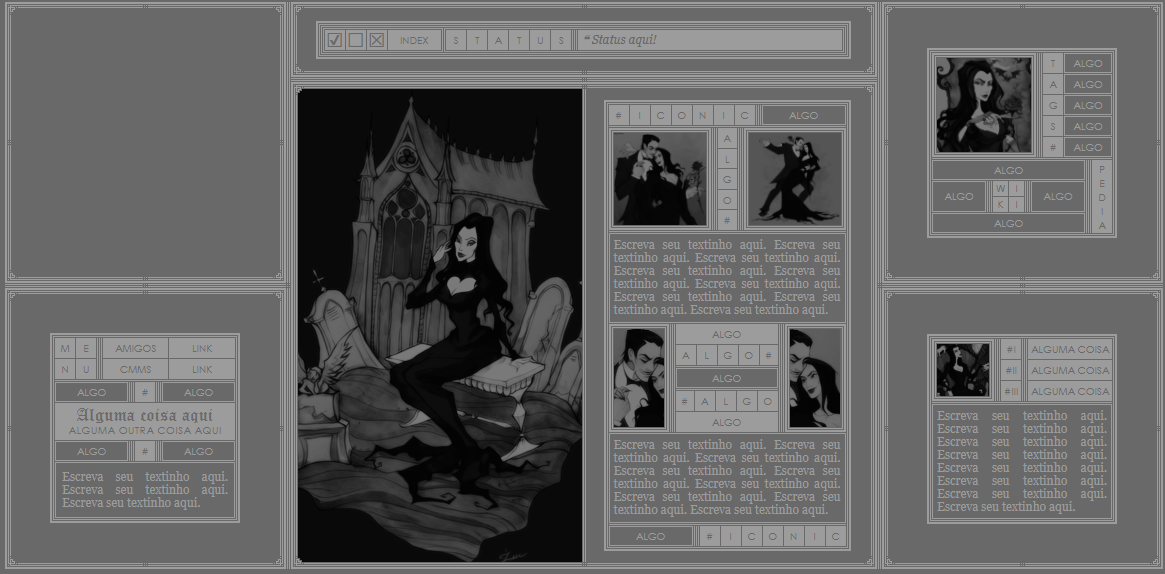
Task: Open the AMIGOS menu entry
Action: pyautogui.click(x=135, y=348)
